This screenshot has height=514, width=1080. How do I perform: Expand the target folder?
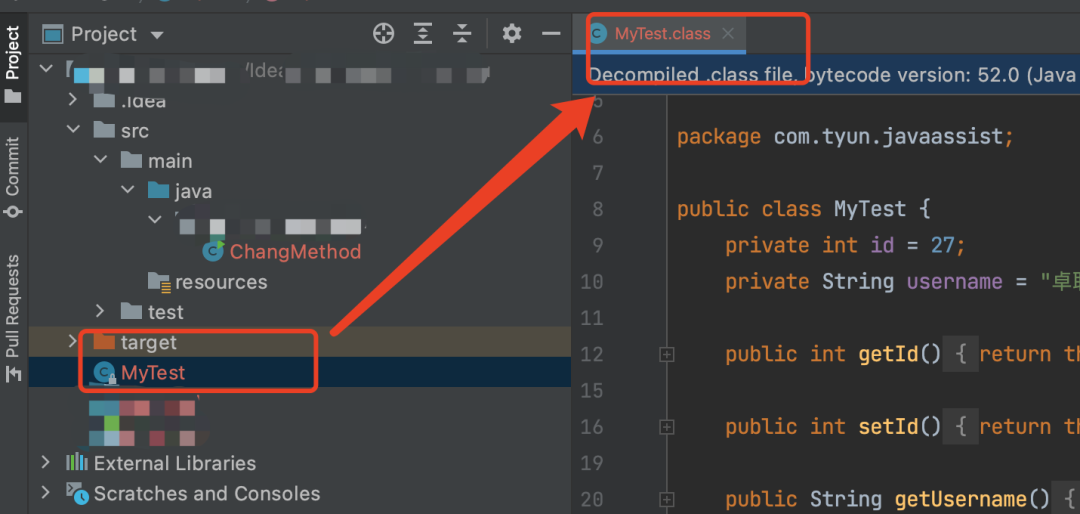coord(73,342)
